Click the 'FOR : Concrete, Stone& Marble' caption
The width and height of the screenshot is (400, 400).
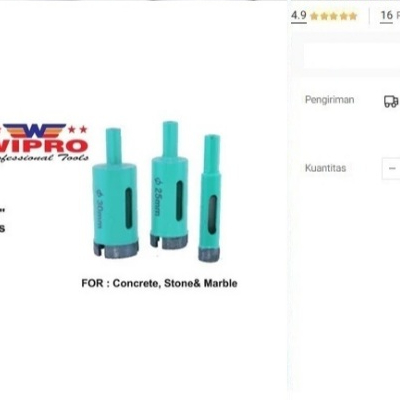(159, 284)
